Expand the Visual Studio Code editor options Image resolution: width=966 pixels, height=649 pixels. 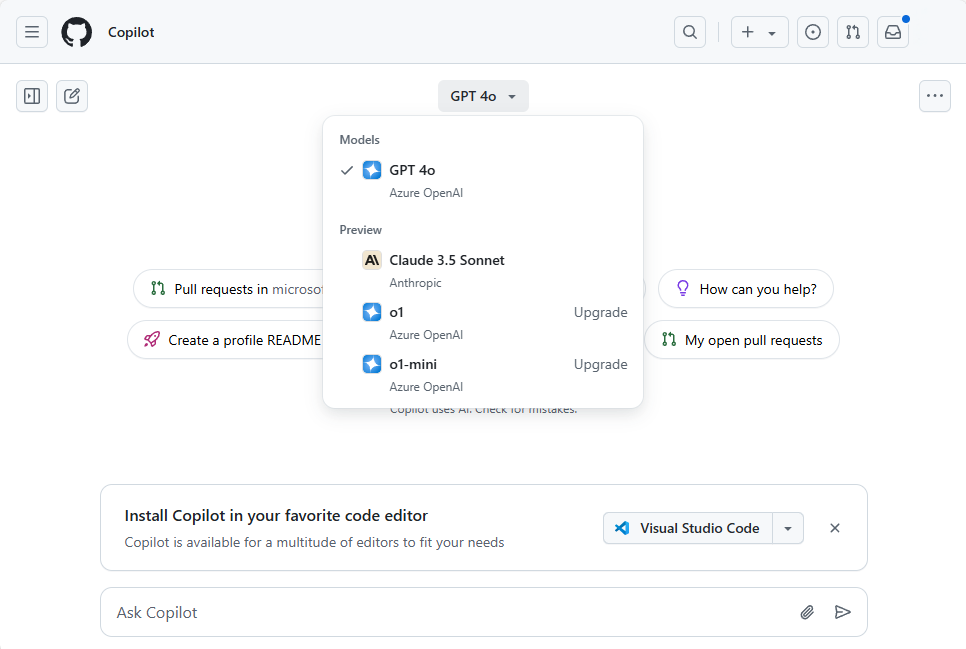coord(788,527)
